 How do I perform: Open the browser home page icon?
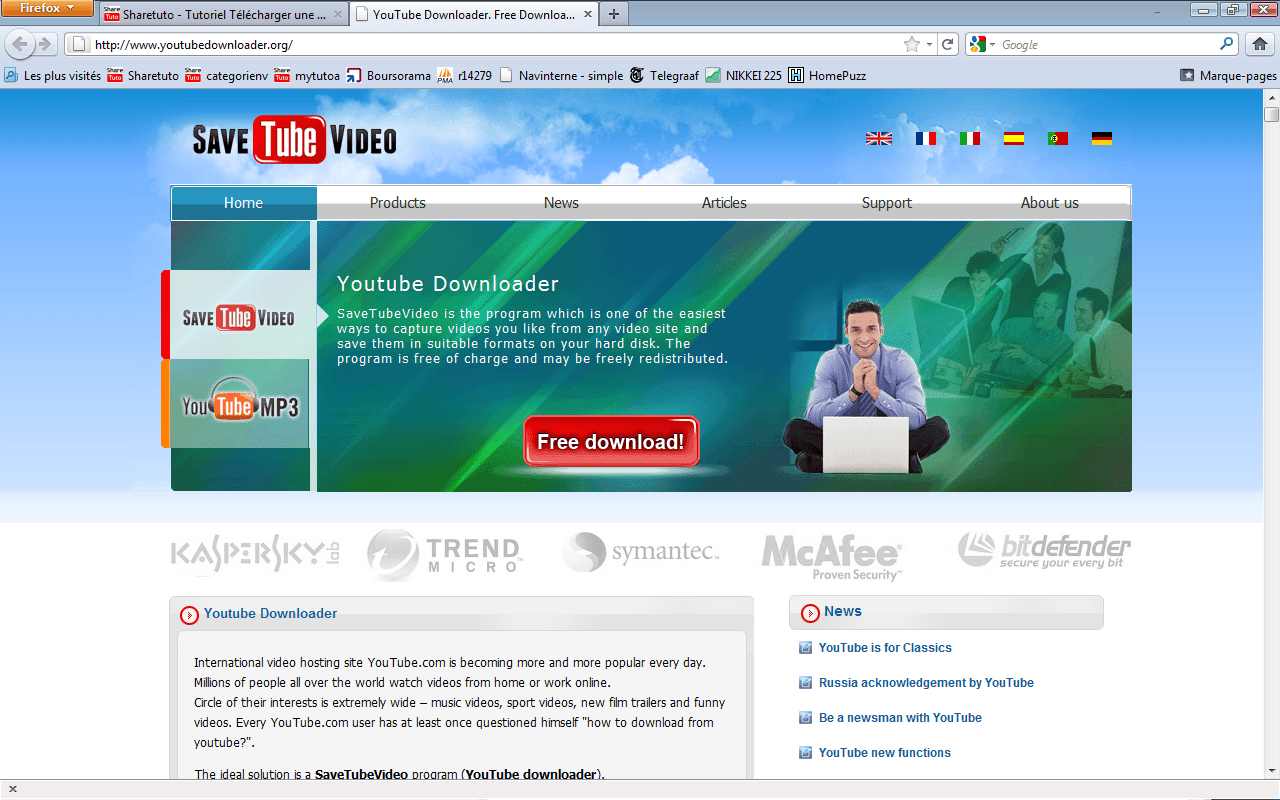pyautogui.click(x=1260, y=44)
